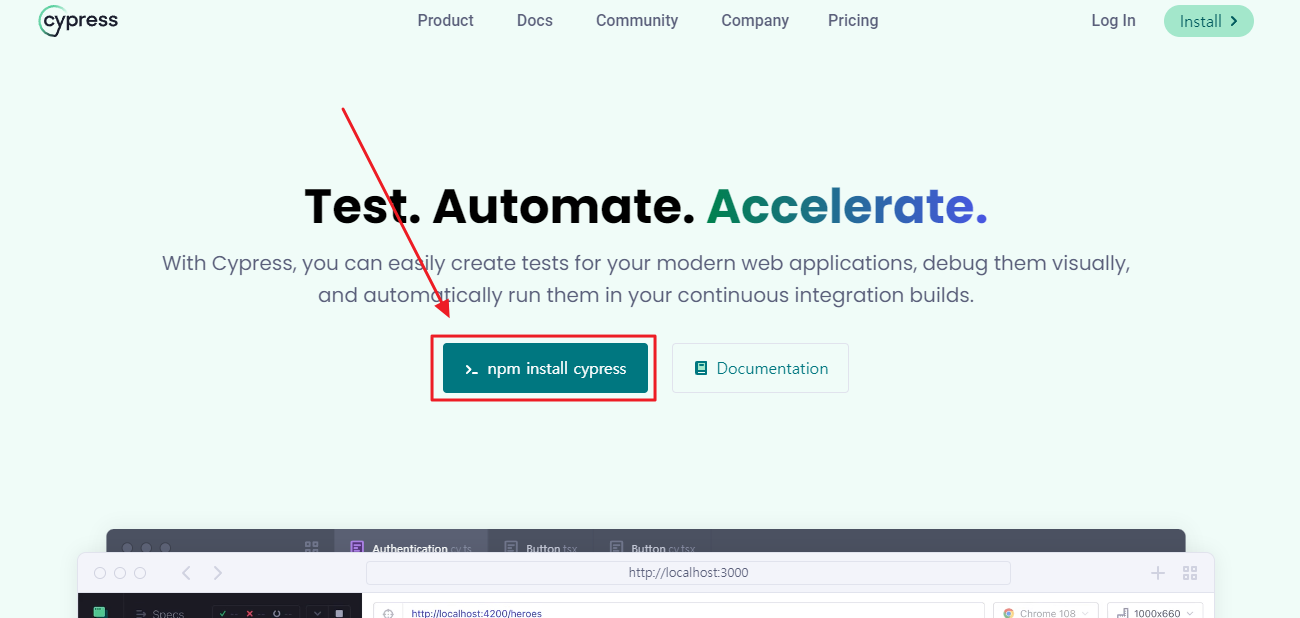Open the Product menu
Screen dimensions: 1300x618
pyautogui.click(x=445, y=20)
